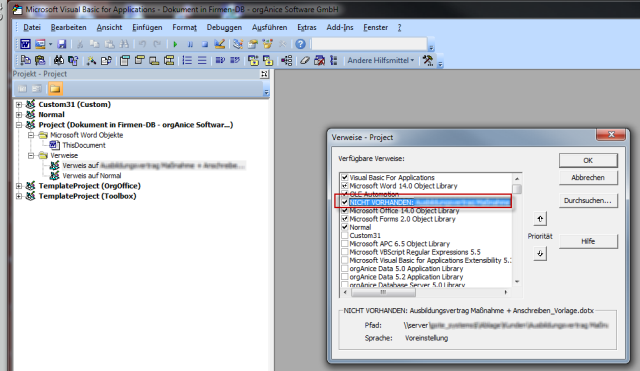
Task: Check the Custom31 reference checkbox
Action: coord(345,235)
